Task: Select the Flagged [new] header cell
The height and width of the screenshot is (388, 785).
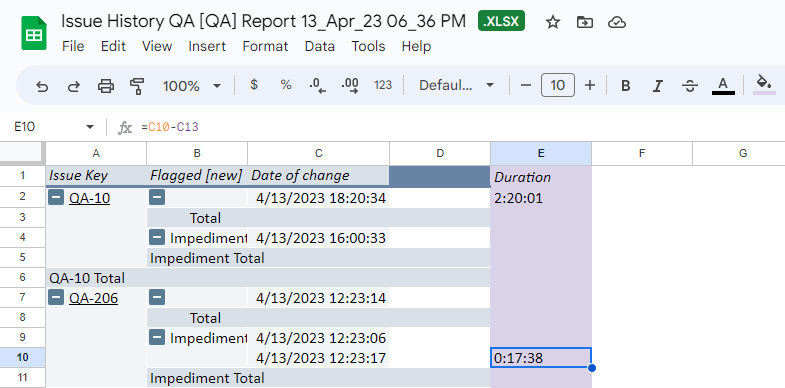Action: tap(197, 176)
